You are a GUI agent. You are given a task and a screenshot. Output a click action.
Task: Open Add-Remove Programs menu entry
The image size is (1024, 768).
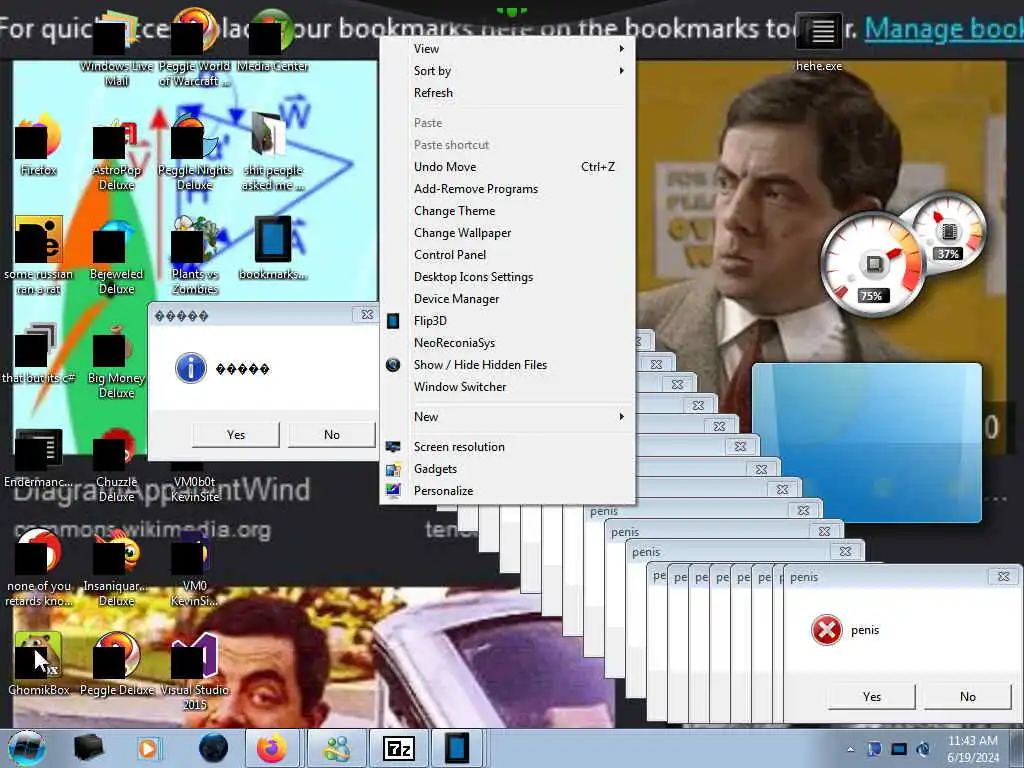pos(508,189)
